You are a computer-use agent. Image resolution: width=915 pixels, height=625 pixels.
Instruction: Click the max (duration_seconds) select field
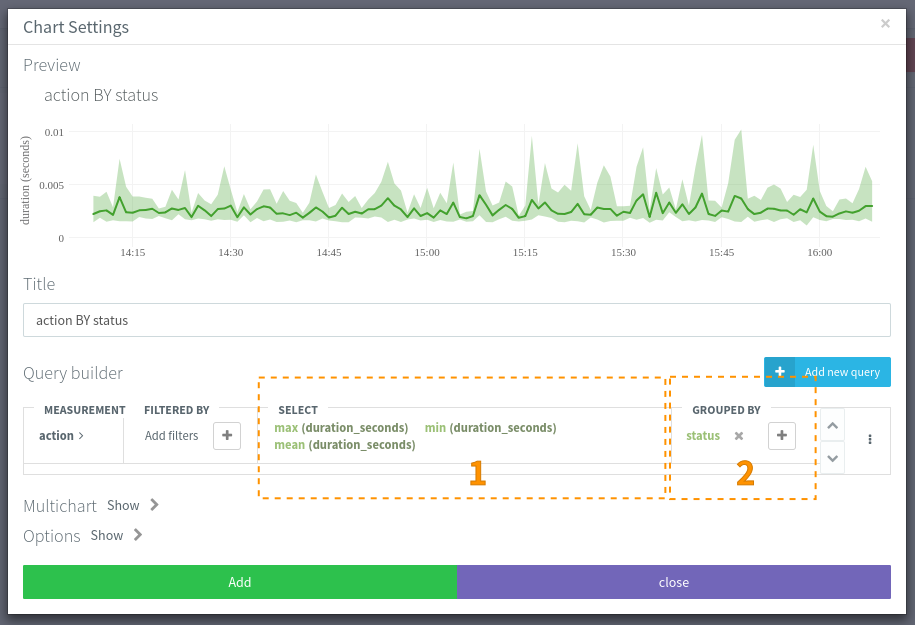tap(341, 428)
